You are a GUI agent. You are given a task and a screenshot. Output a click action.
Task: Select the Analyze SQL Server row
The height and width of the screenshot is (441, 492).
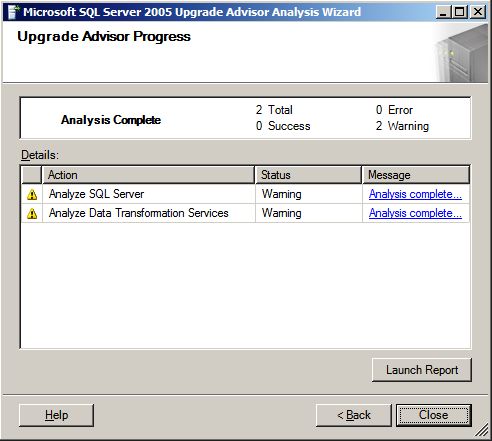(245, 194)
